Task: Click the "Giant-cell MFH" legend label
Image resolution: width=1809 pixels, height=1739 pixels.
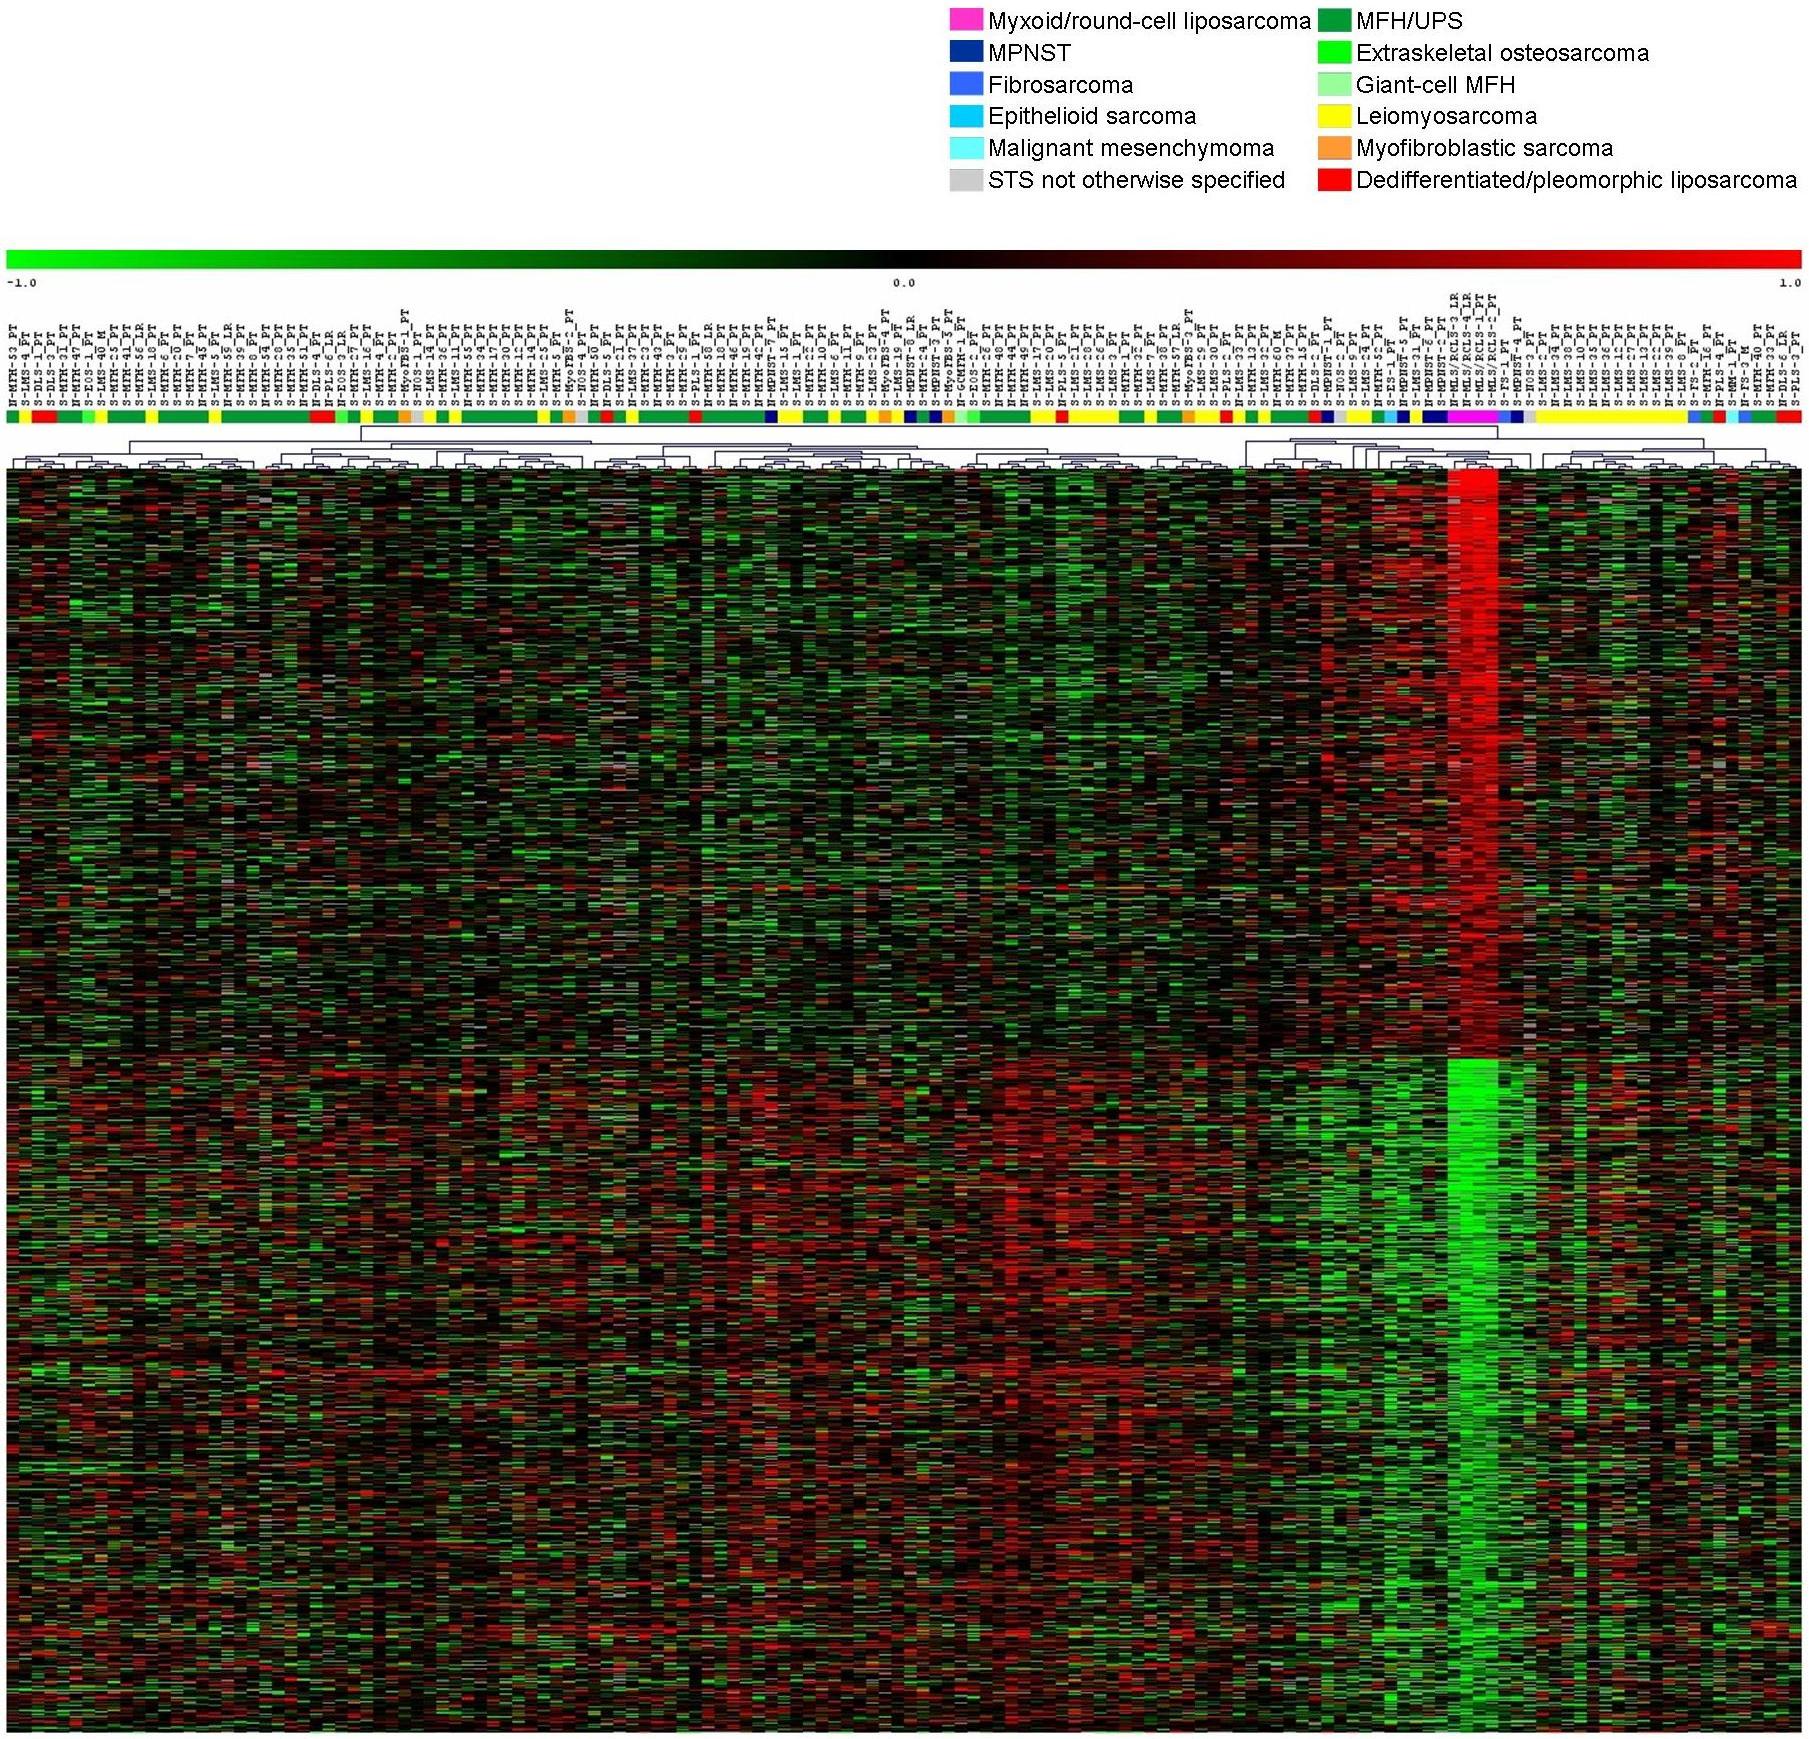Action: (1435, 85)
